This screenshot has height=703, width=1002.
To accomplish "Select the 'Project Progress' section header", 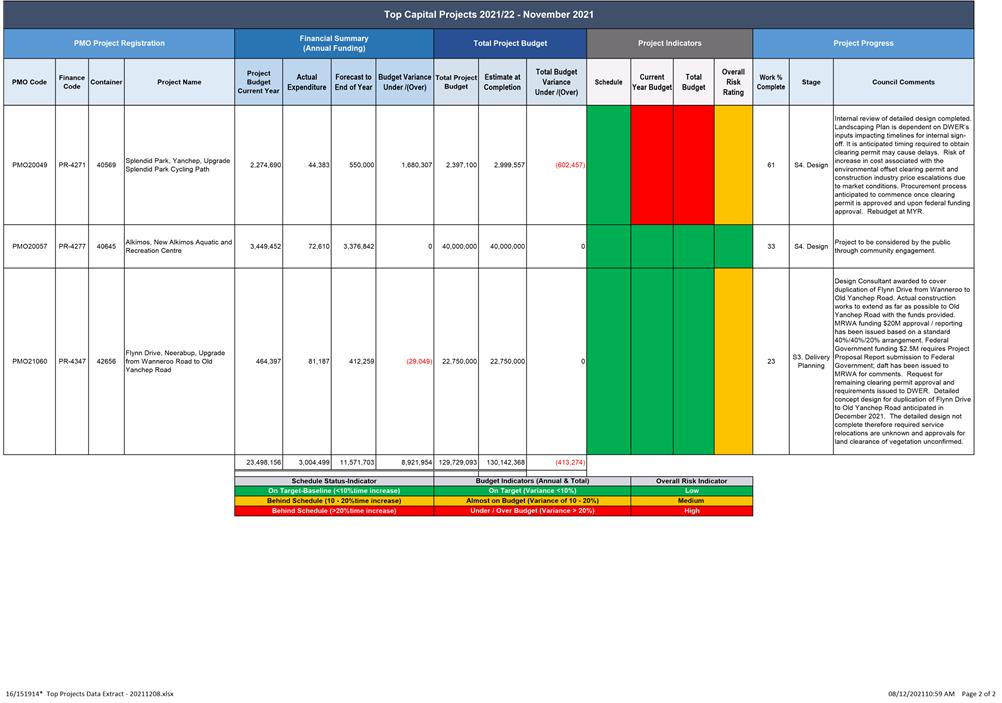I will tap(863, 43).
